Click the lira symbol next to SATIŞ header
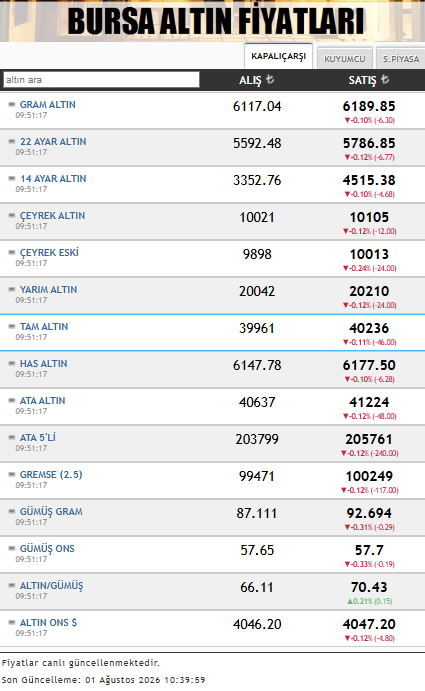This screenshot has width=425, height=691. (x=385, y=79)
